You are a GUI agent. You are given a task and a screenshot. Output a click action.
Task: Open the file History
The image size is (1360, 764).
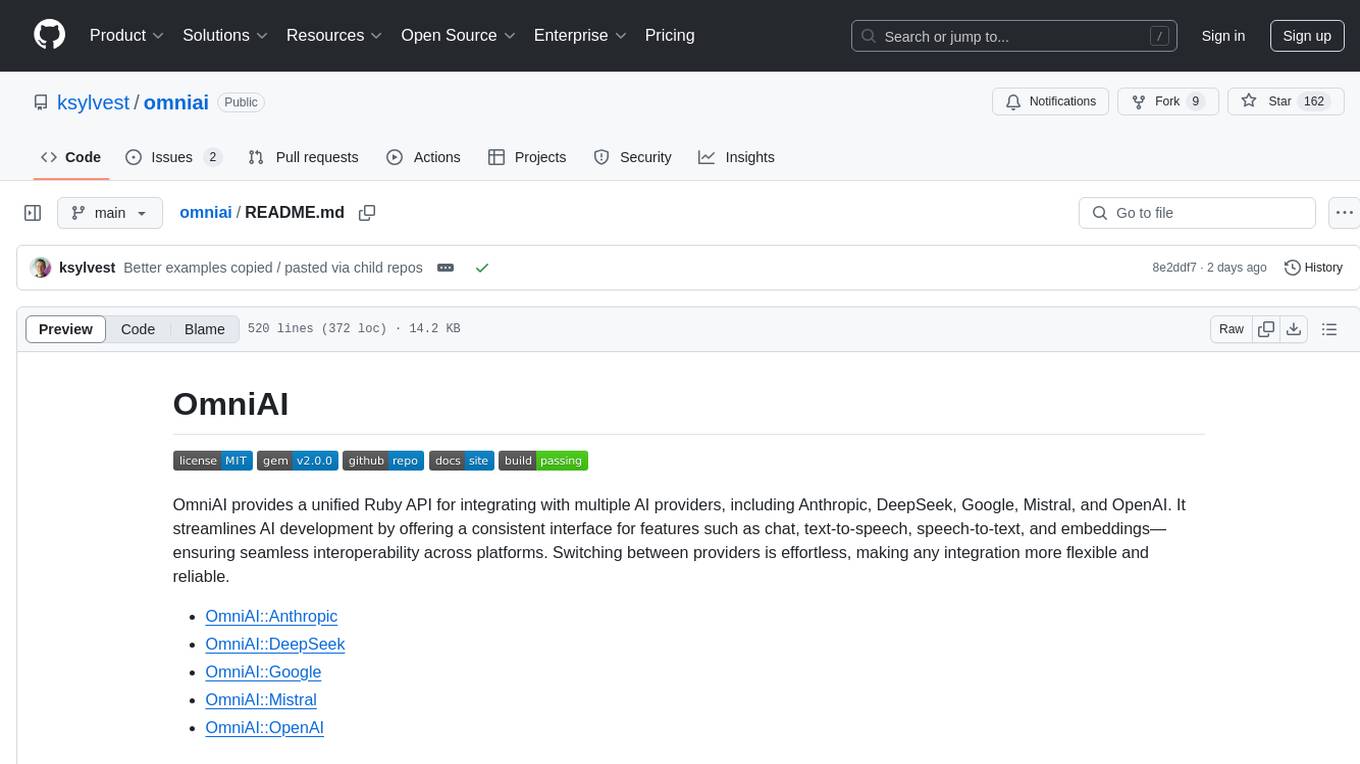[1313, 268]
